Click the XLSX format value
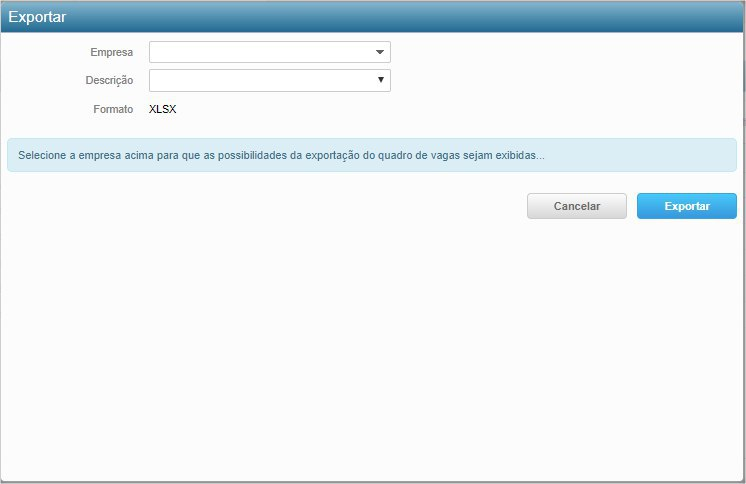Screen dimensions: 746x484 163,108
